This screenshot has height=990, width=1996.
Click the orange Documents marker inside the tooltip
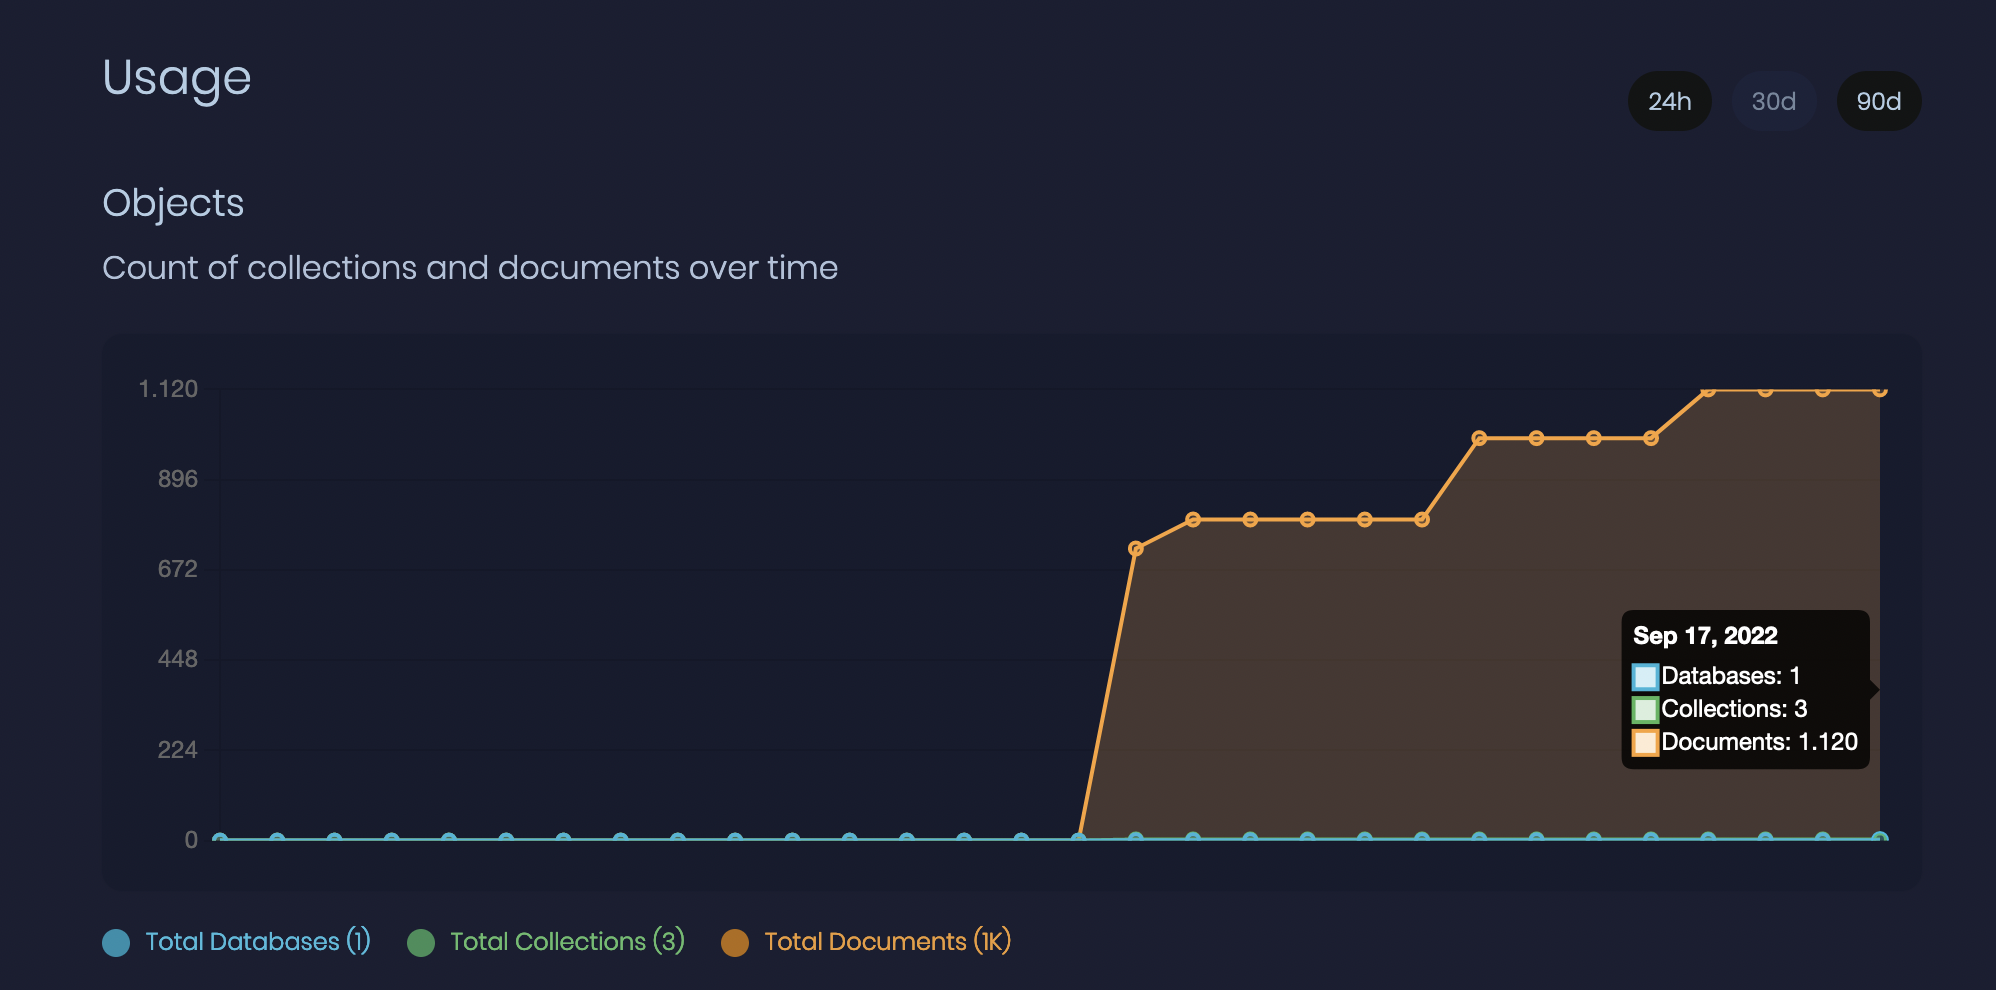[x=1644, y=742]
